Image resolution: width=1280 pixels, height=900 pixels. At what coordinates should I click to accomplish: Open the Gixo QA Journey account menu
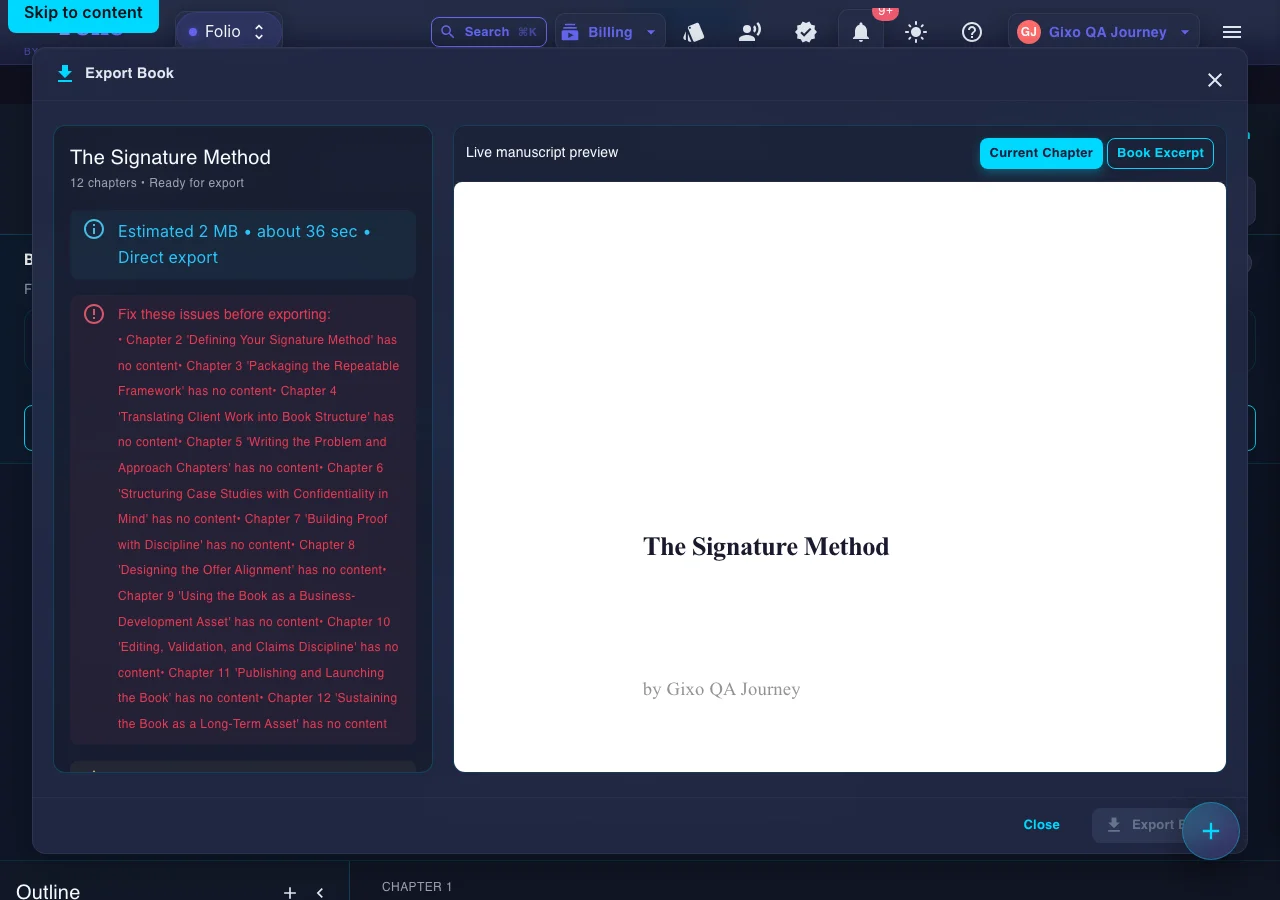[1104, 32]
